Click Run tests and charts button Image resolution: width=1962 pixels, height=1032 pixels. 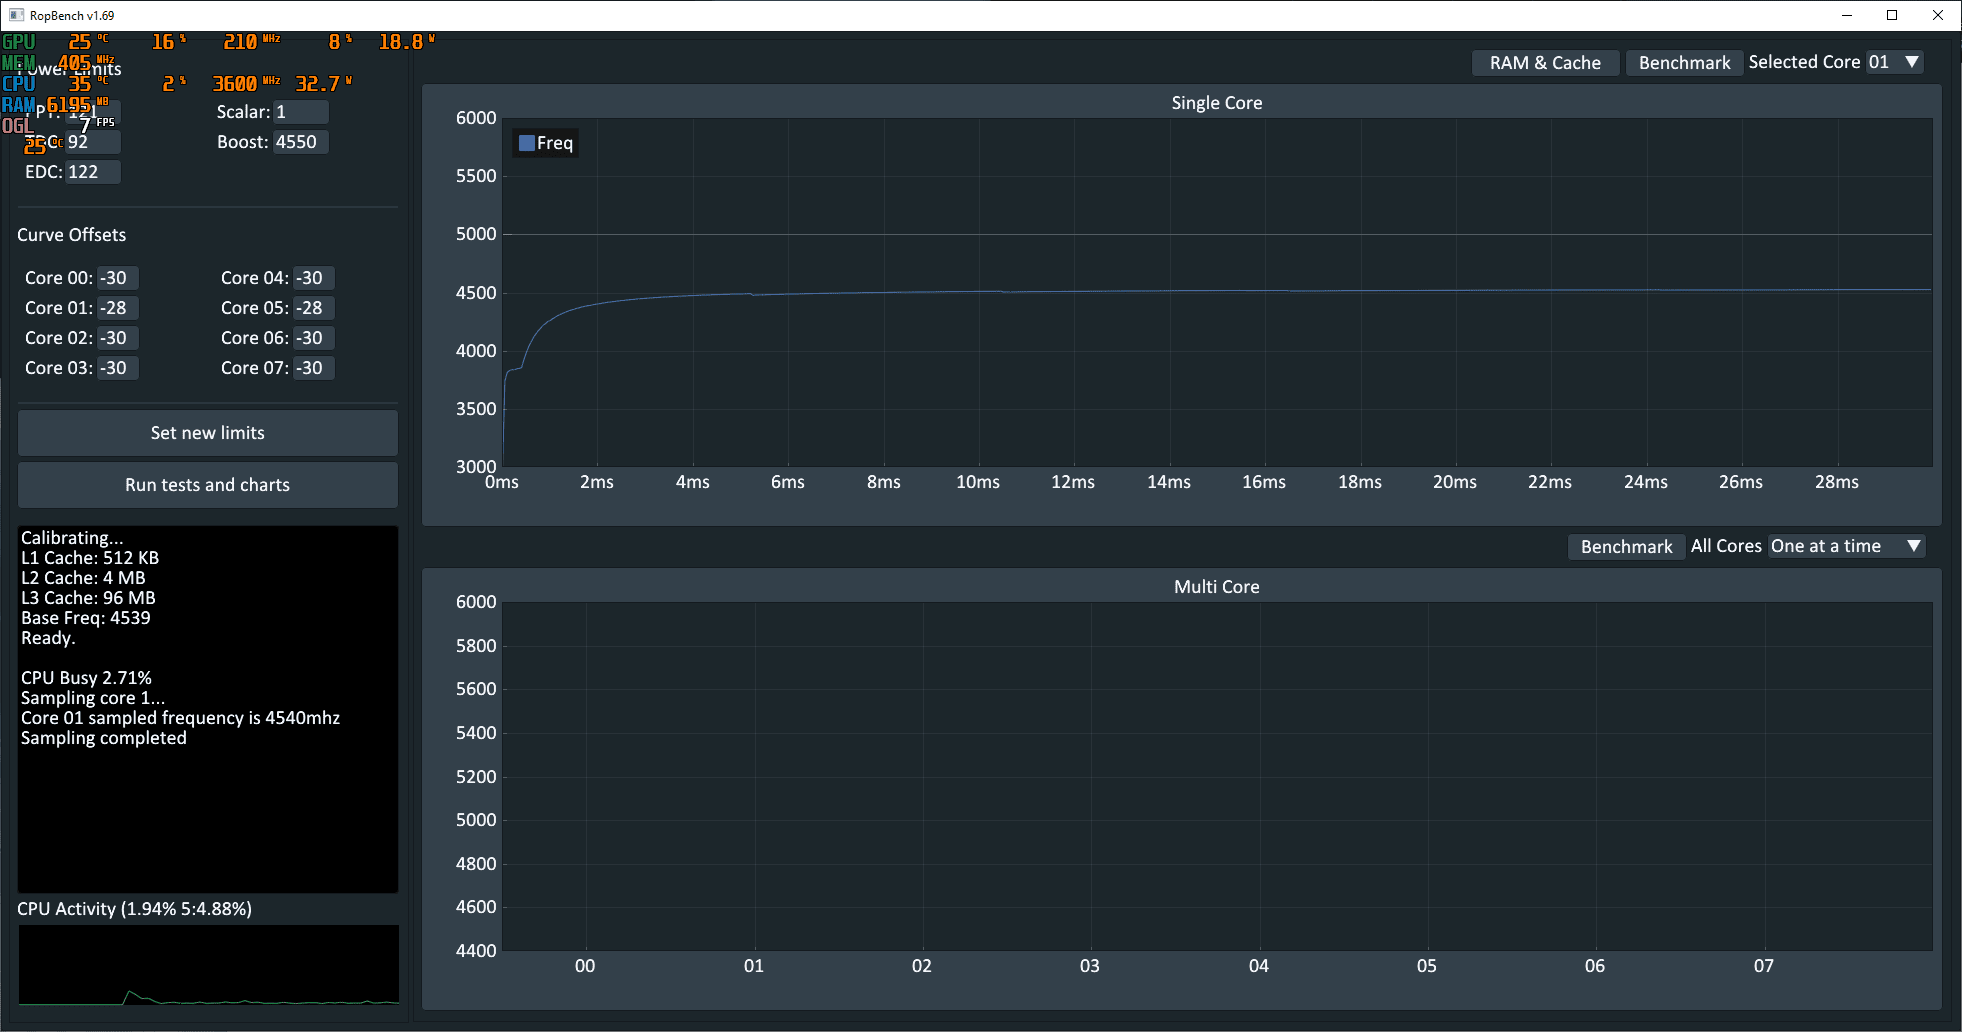click(208, 485)
